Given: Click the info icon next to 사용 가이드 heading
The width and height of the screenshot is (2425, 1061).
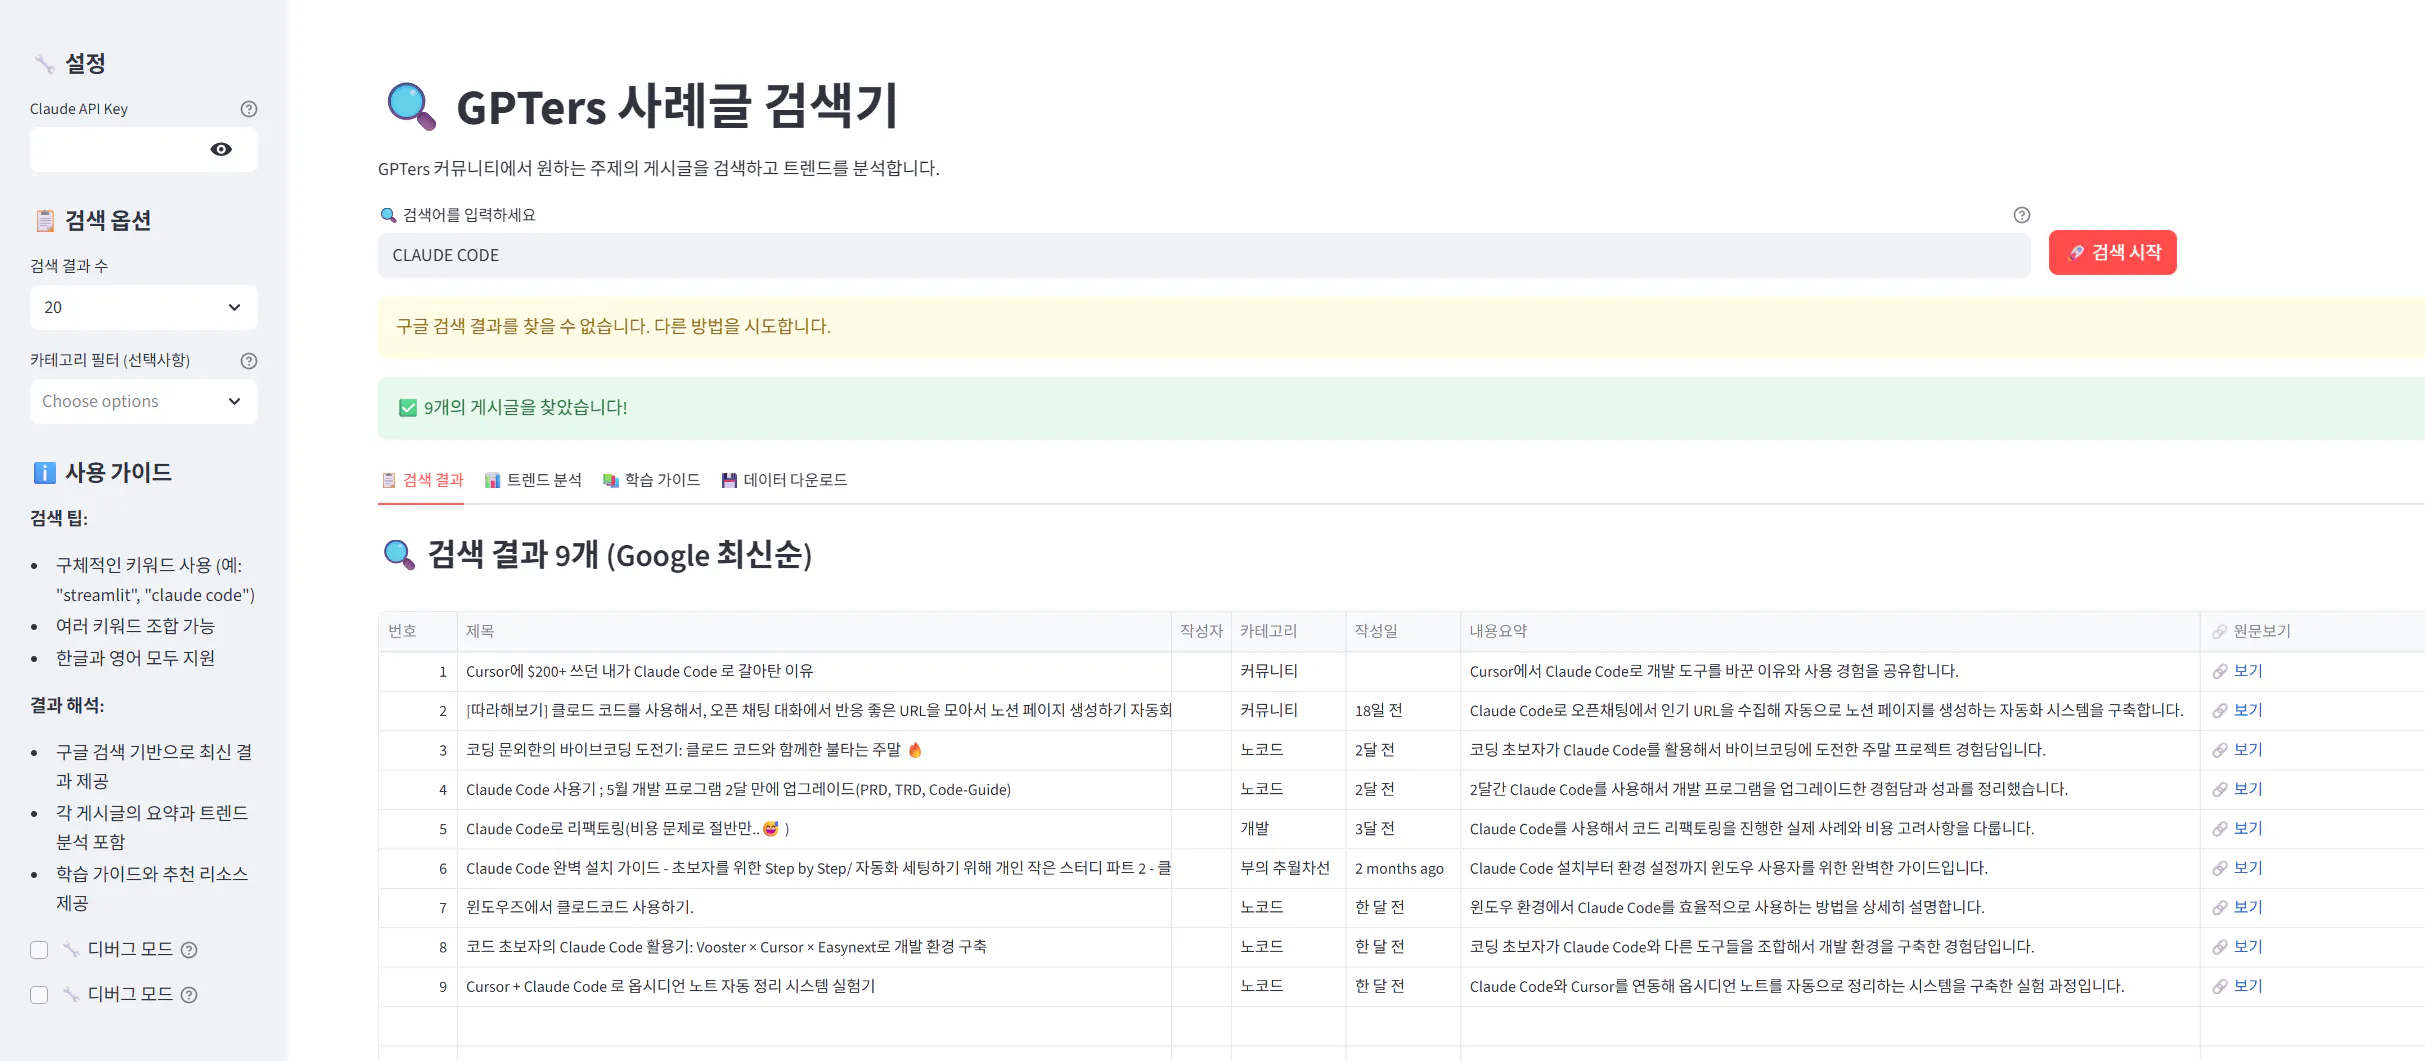Looking at the screenshot, I should (x=45, y=472).
